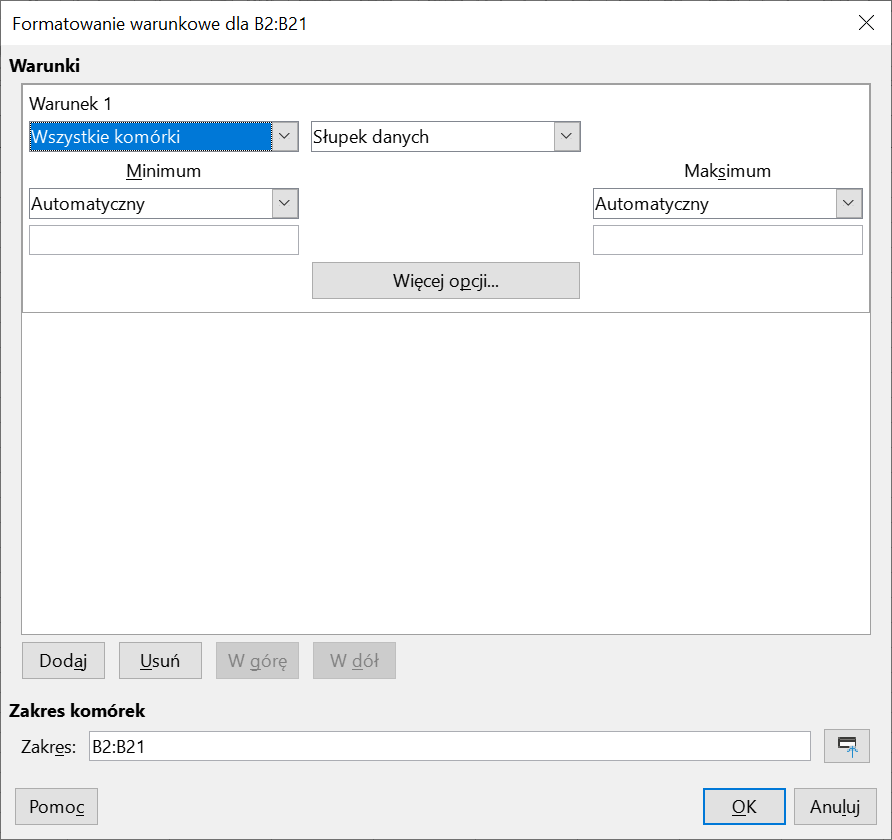Open the 'Wszystkie komórki' condition type dropdown
892x840 pixels.
[164, 137]
